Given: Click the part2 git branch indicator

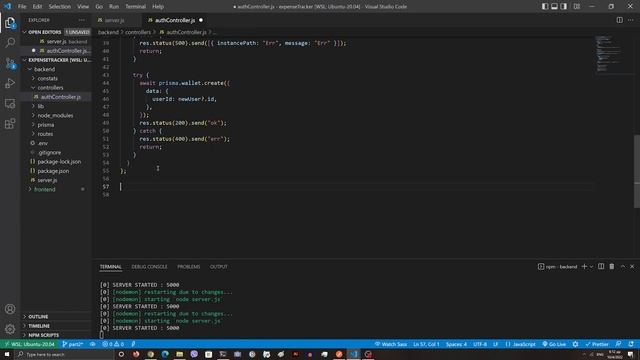Looking at the screenshot, I should 73,344.
